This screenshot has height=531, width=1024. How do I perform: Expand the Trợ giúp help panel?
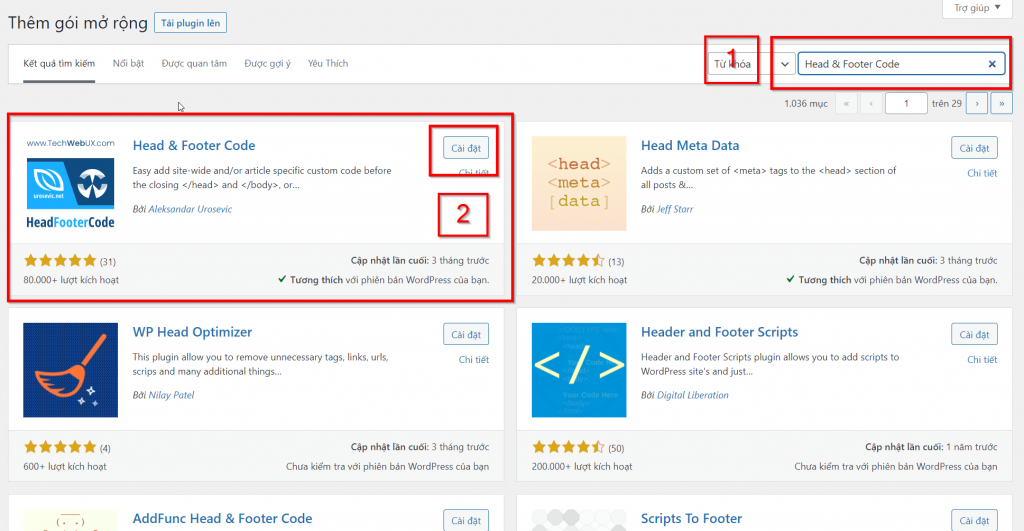(x=977, y=8)
